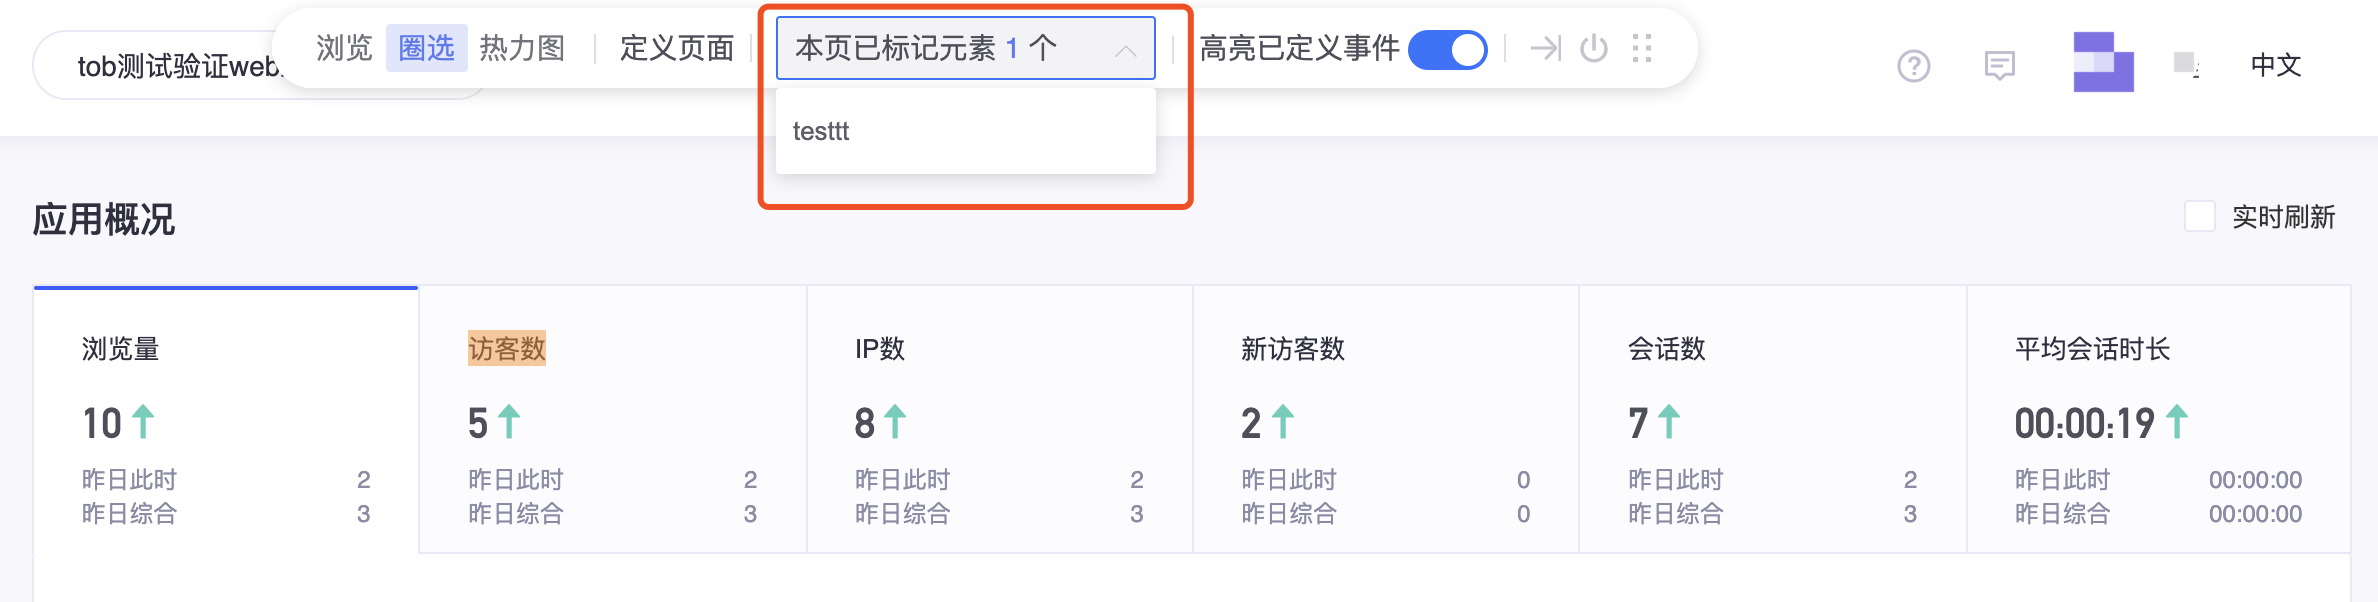The width and height of the screenshot is (2378, 602).
Task: Open the feedback message icon
Action: (1999, 66)
